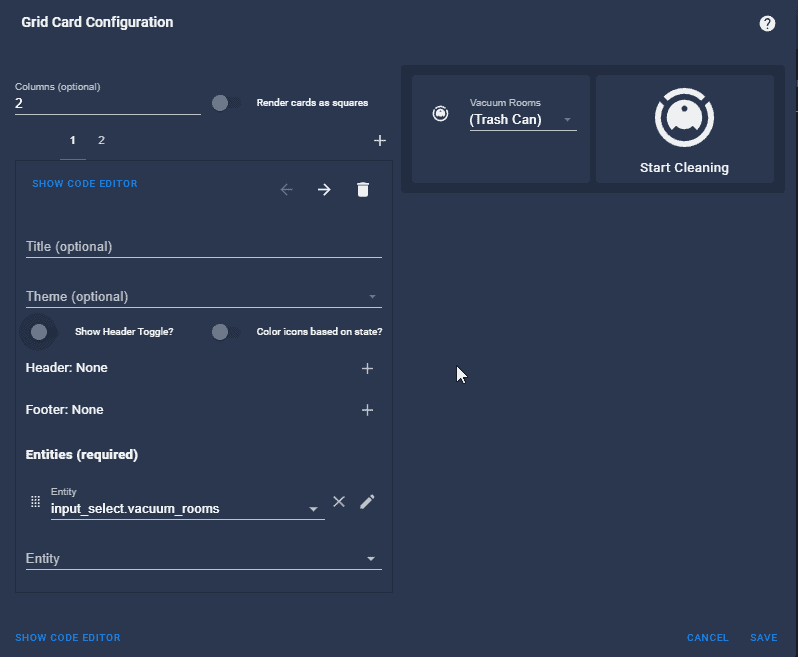
Task: Open the empty Entity dropdown arrow
Action: [x=371, y=559]
